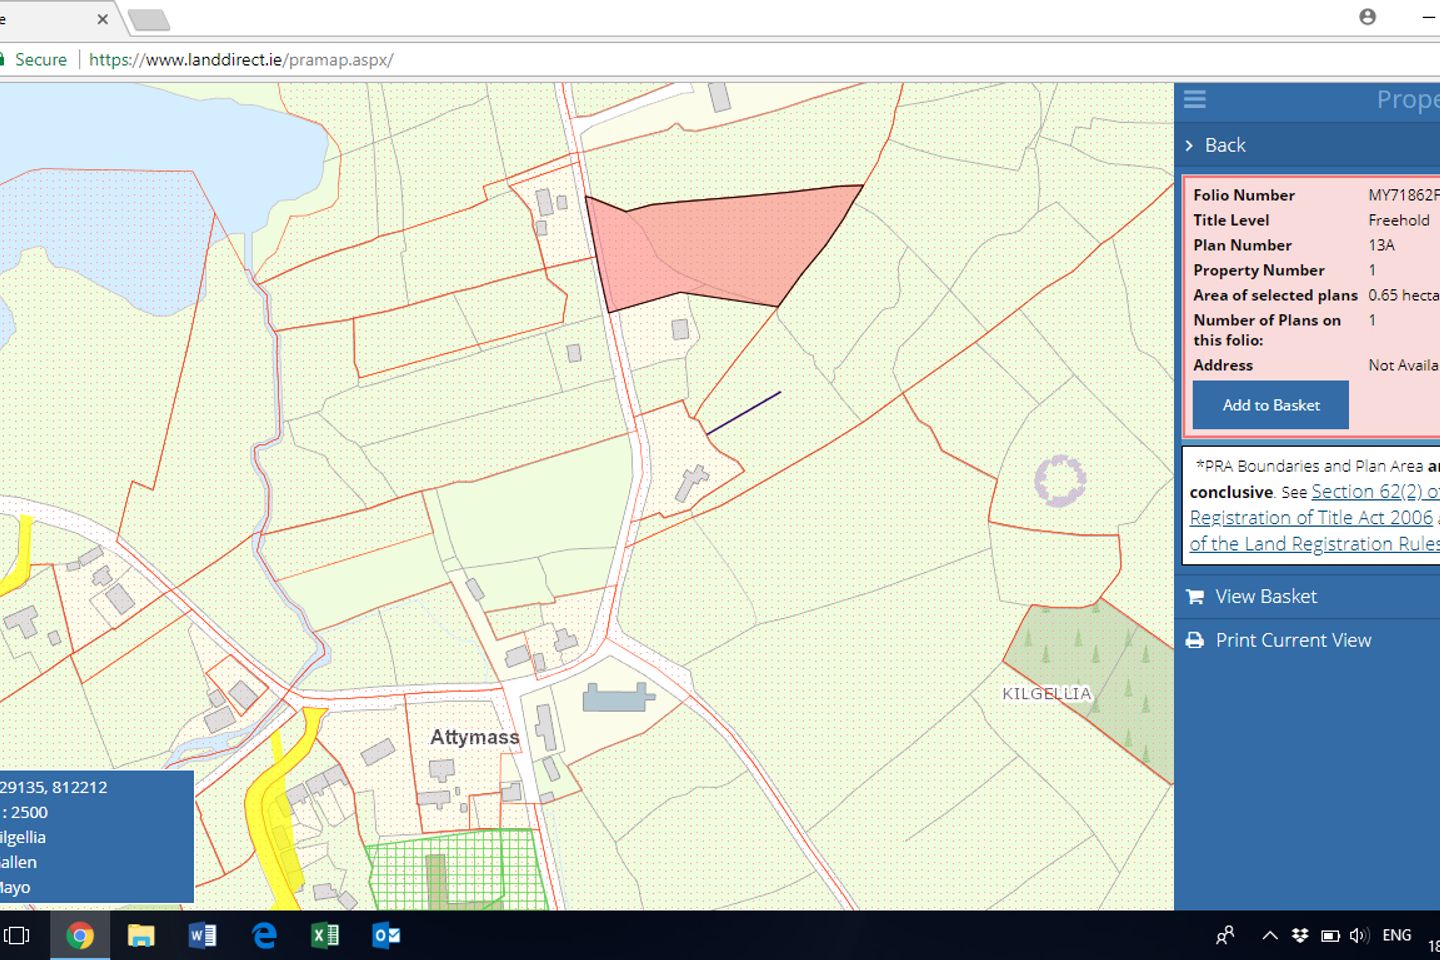Click the Back chevron in the Property panel

[1190, 145]
